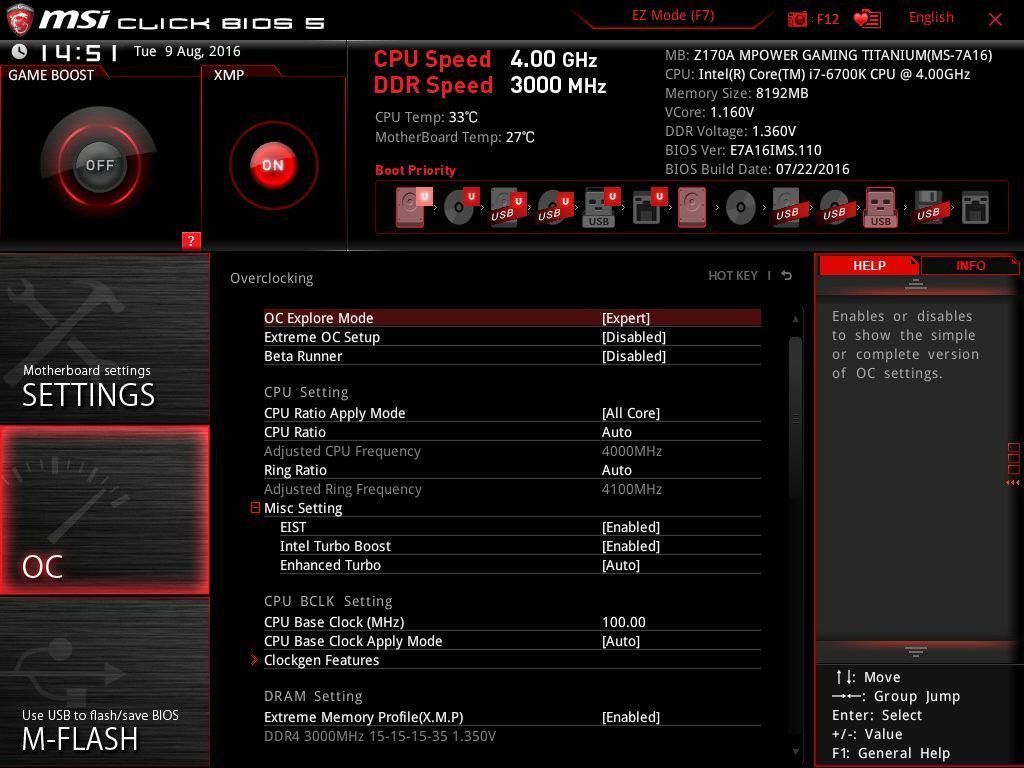Image resolution: width=1024 pixels, height=768 pixels.
Task: Open the SETTINGS motherboard settings section
Action: point(104,338)
